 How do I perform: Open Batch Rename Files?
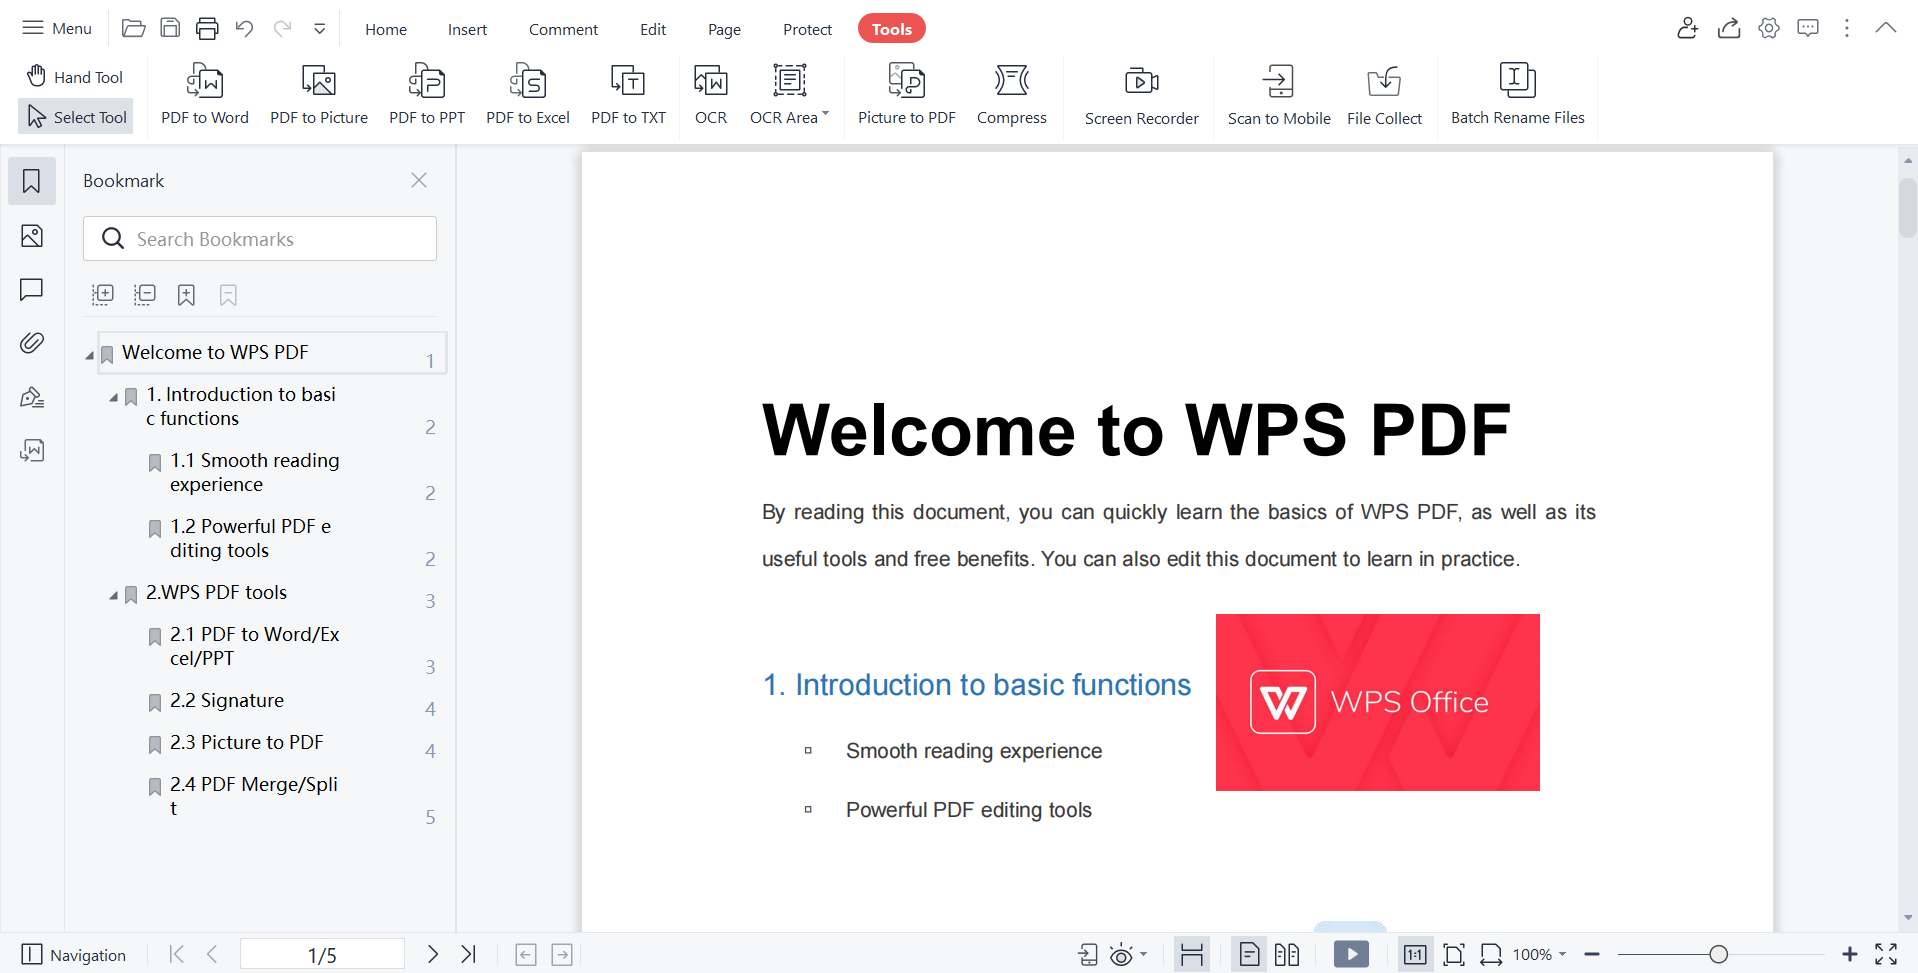[x=1517, y=95]
